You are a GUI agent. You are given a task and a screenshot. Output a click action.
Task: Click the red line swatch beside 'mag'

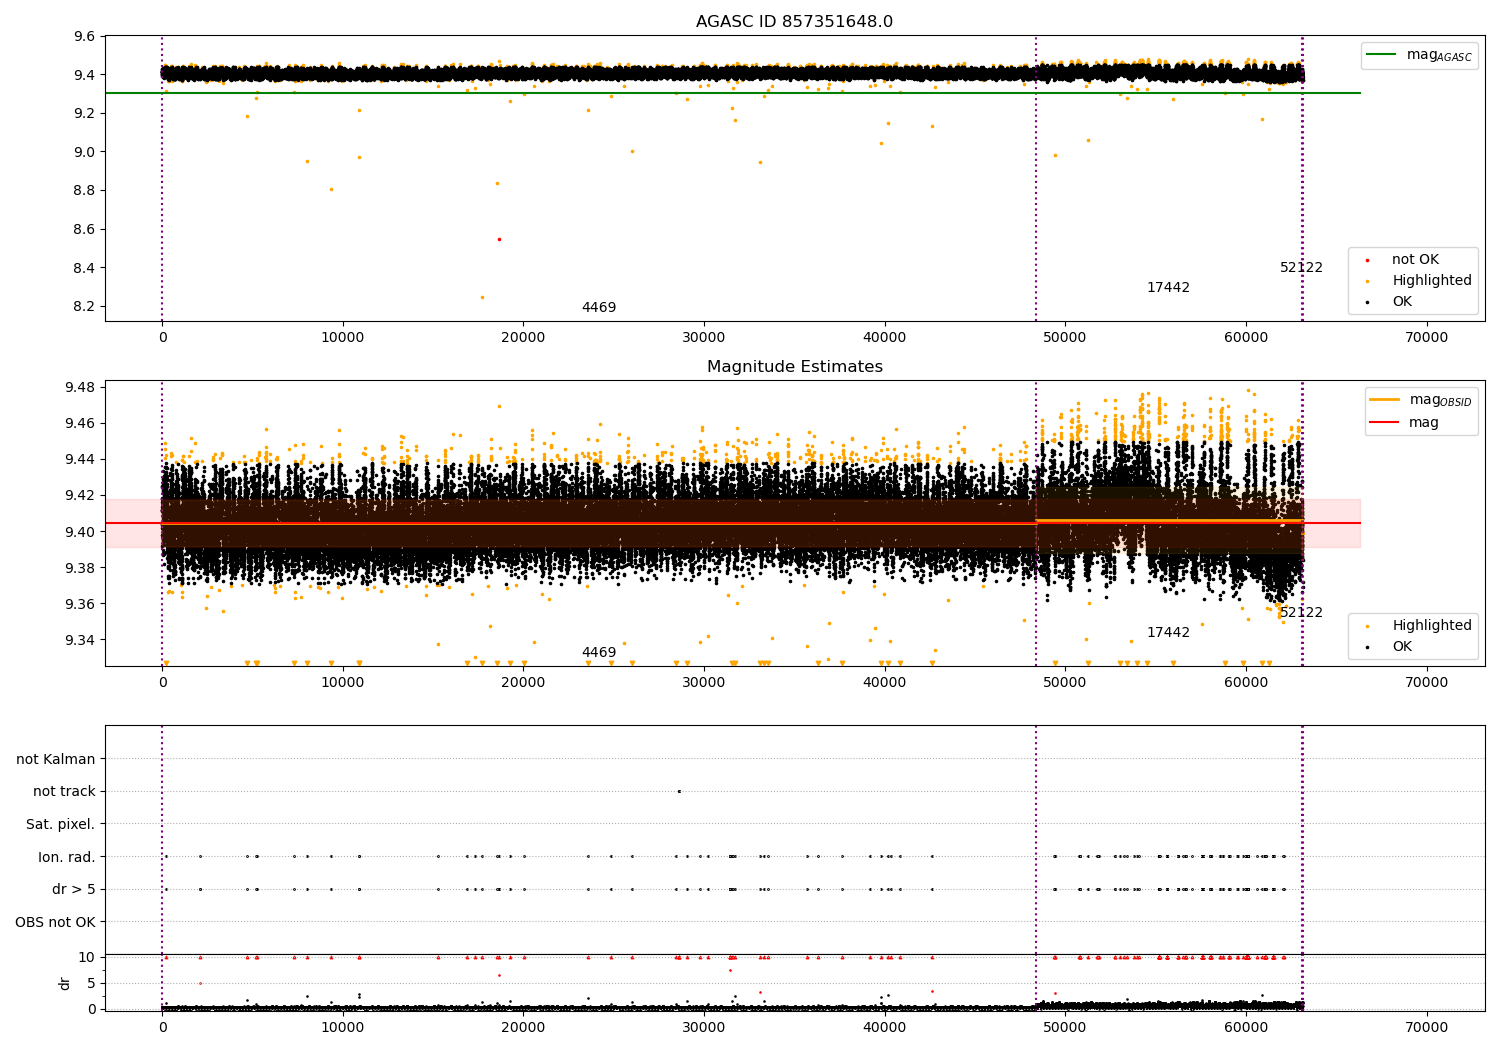tap(1385, 423)
